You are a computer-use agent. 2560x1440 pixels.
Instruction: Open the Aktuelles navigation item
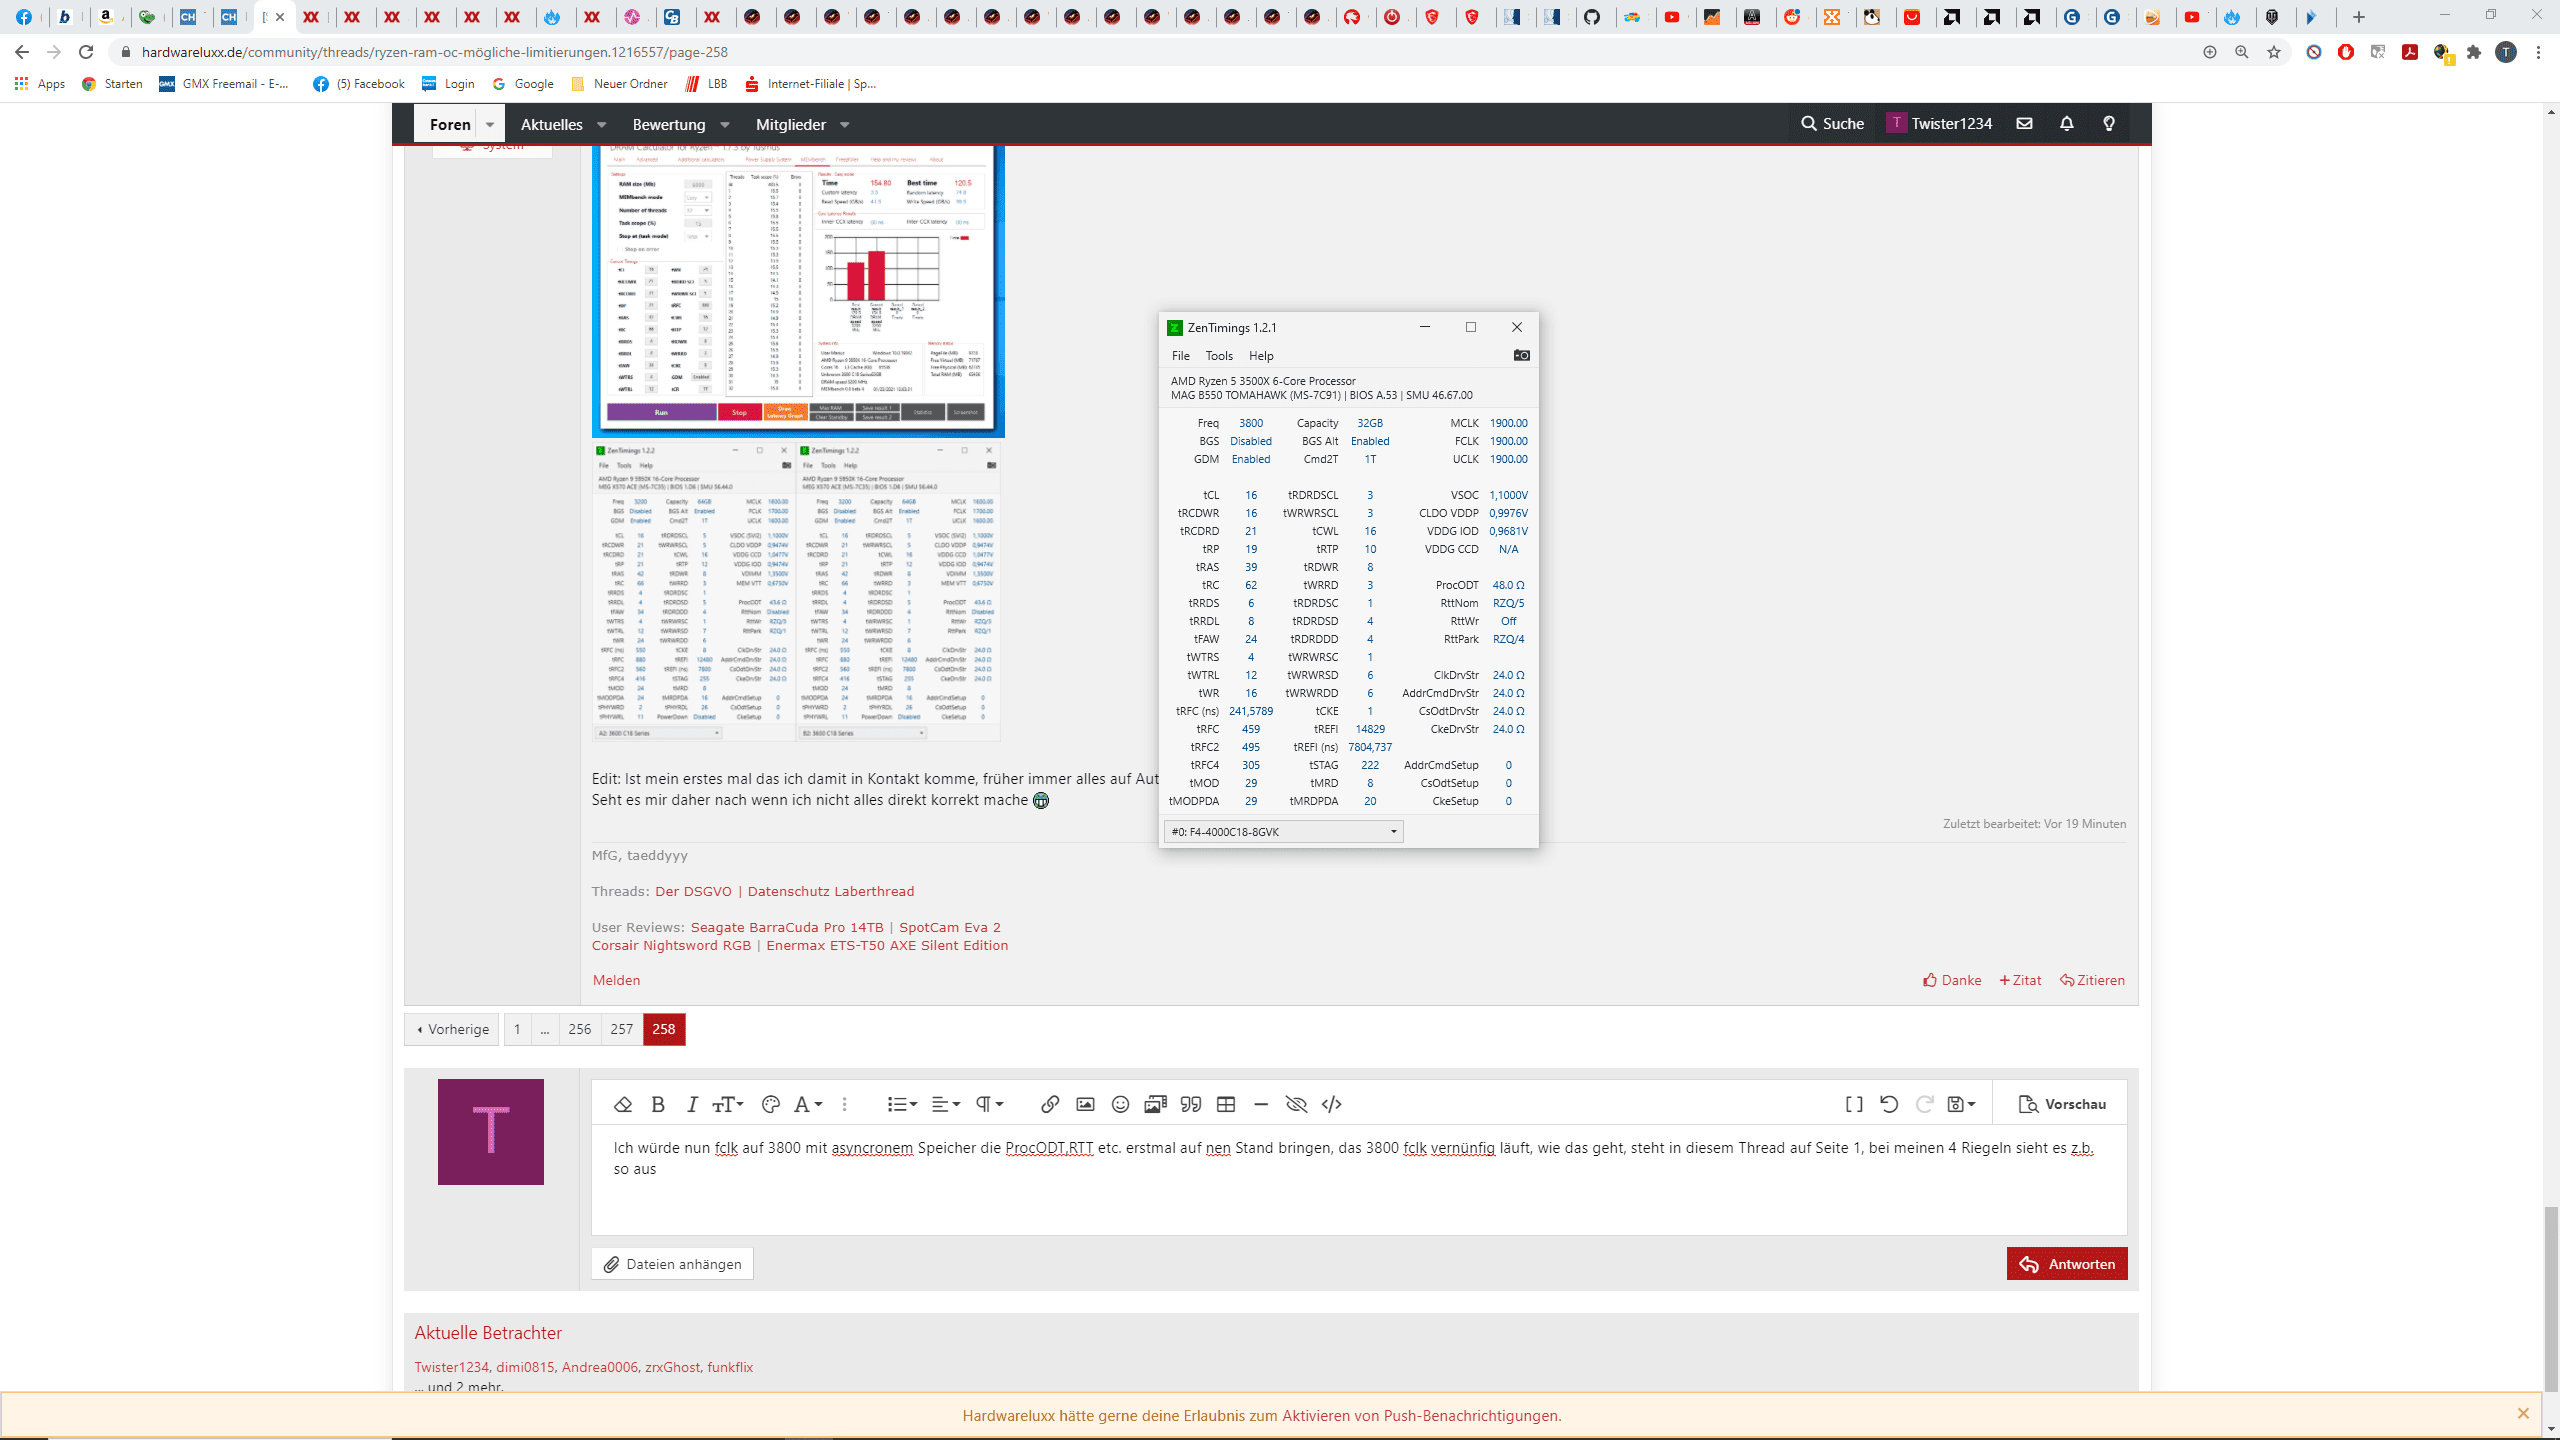(552, 125)
